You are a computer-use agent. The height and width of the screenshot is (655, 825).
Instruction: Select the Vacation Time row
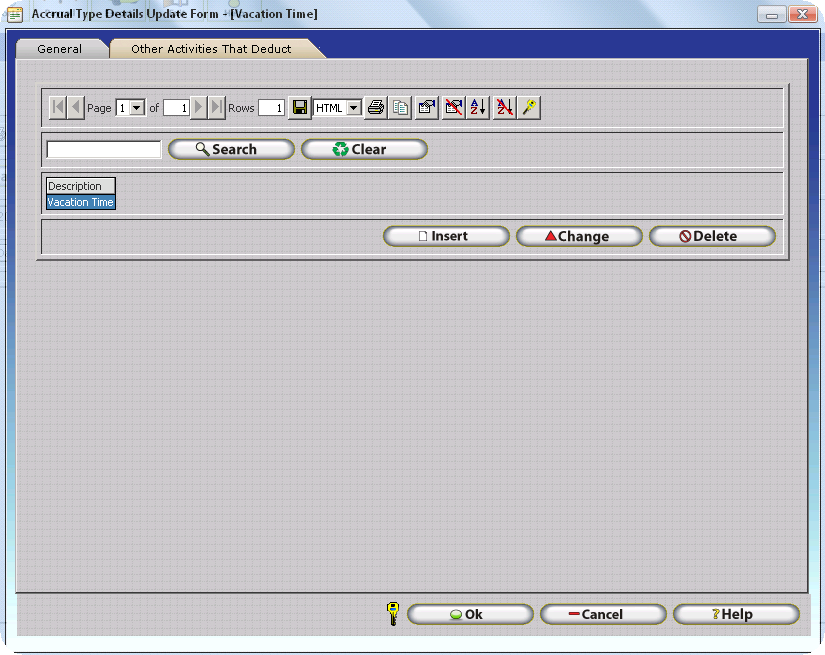pyautogui.click(x=81, y=203)
